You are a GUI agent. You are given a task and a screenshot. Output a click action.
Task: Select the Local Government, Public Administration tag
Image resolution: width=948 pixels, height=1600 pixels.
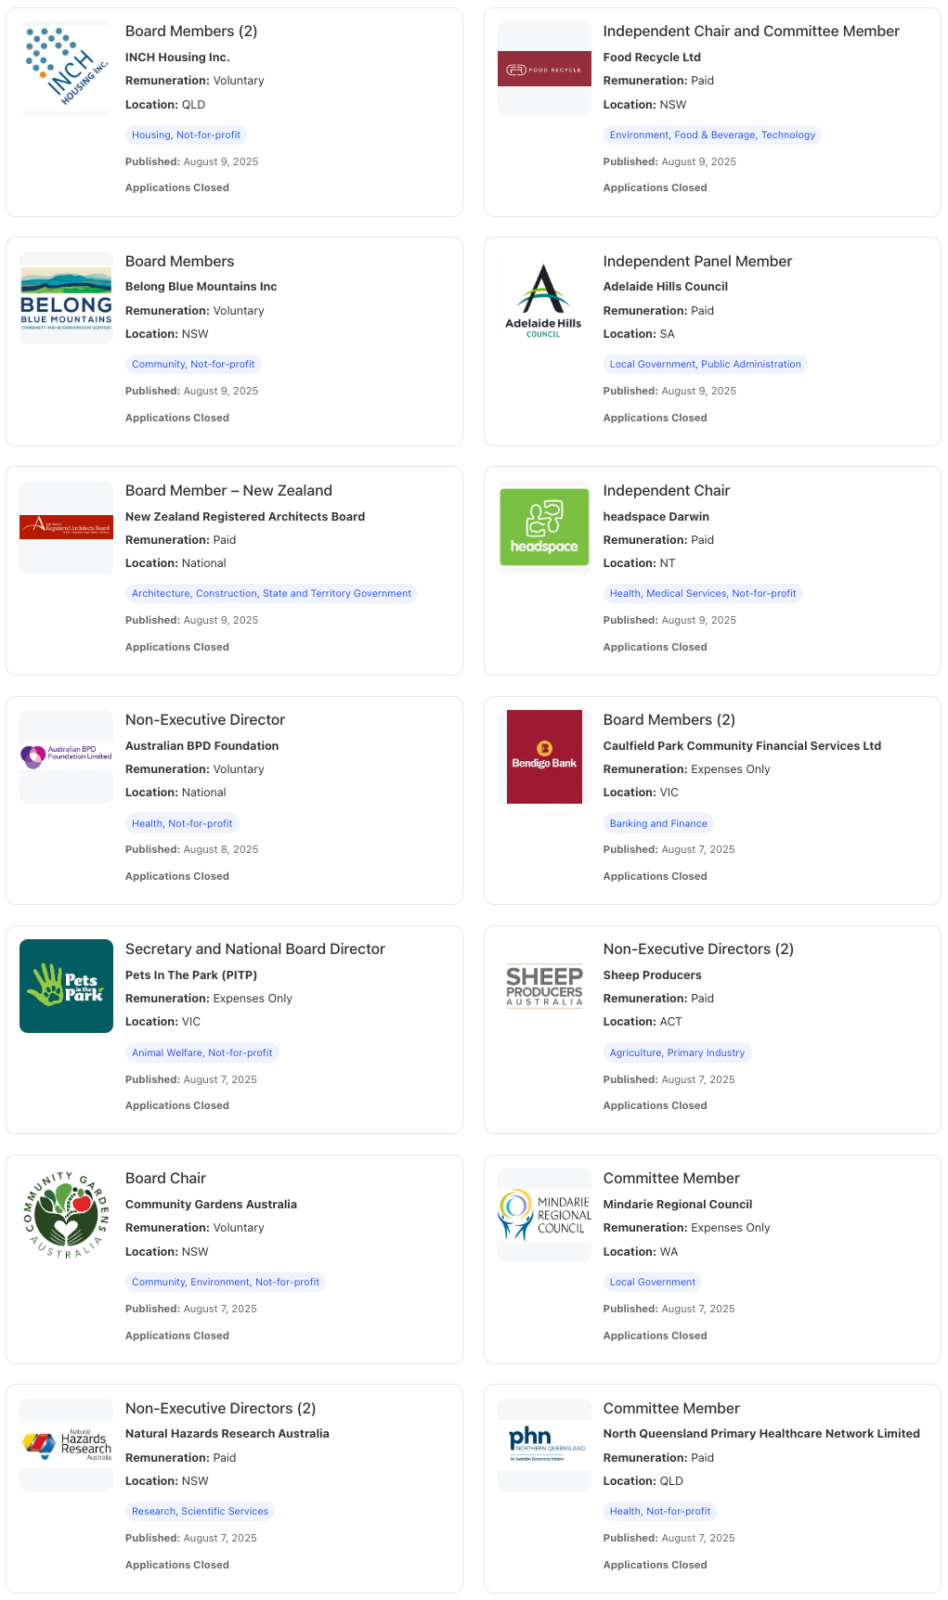[x=705, y=365]
